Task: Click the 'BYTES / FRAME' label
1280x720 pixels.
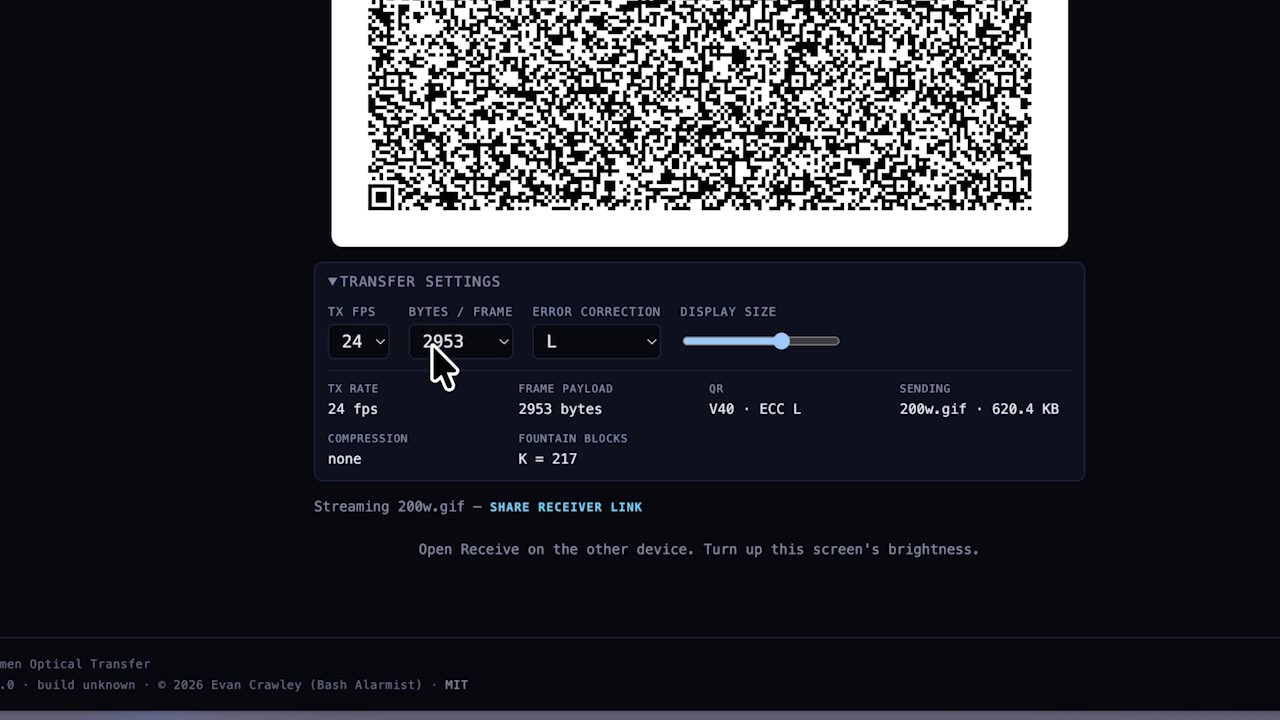Action: coord(460,312)
